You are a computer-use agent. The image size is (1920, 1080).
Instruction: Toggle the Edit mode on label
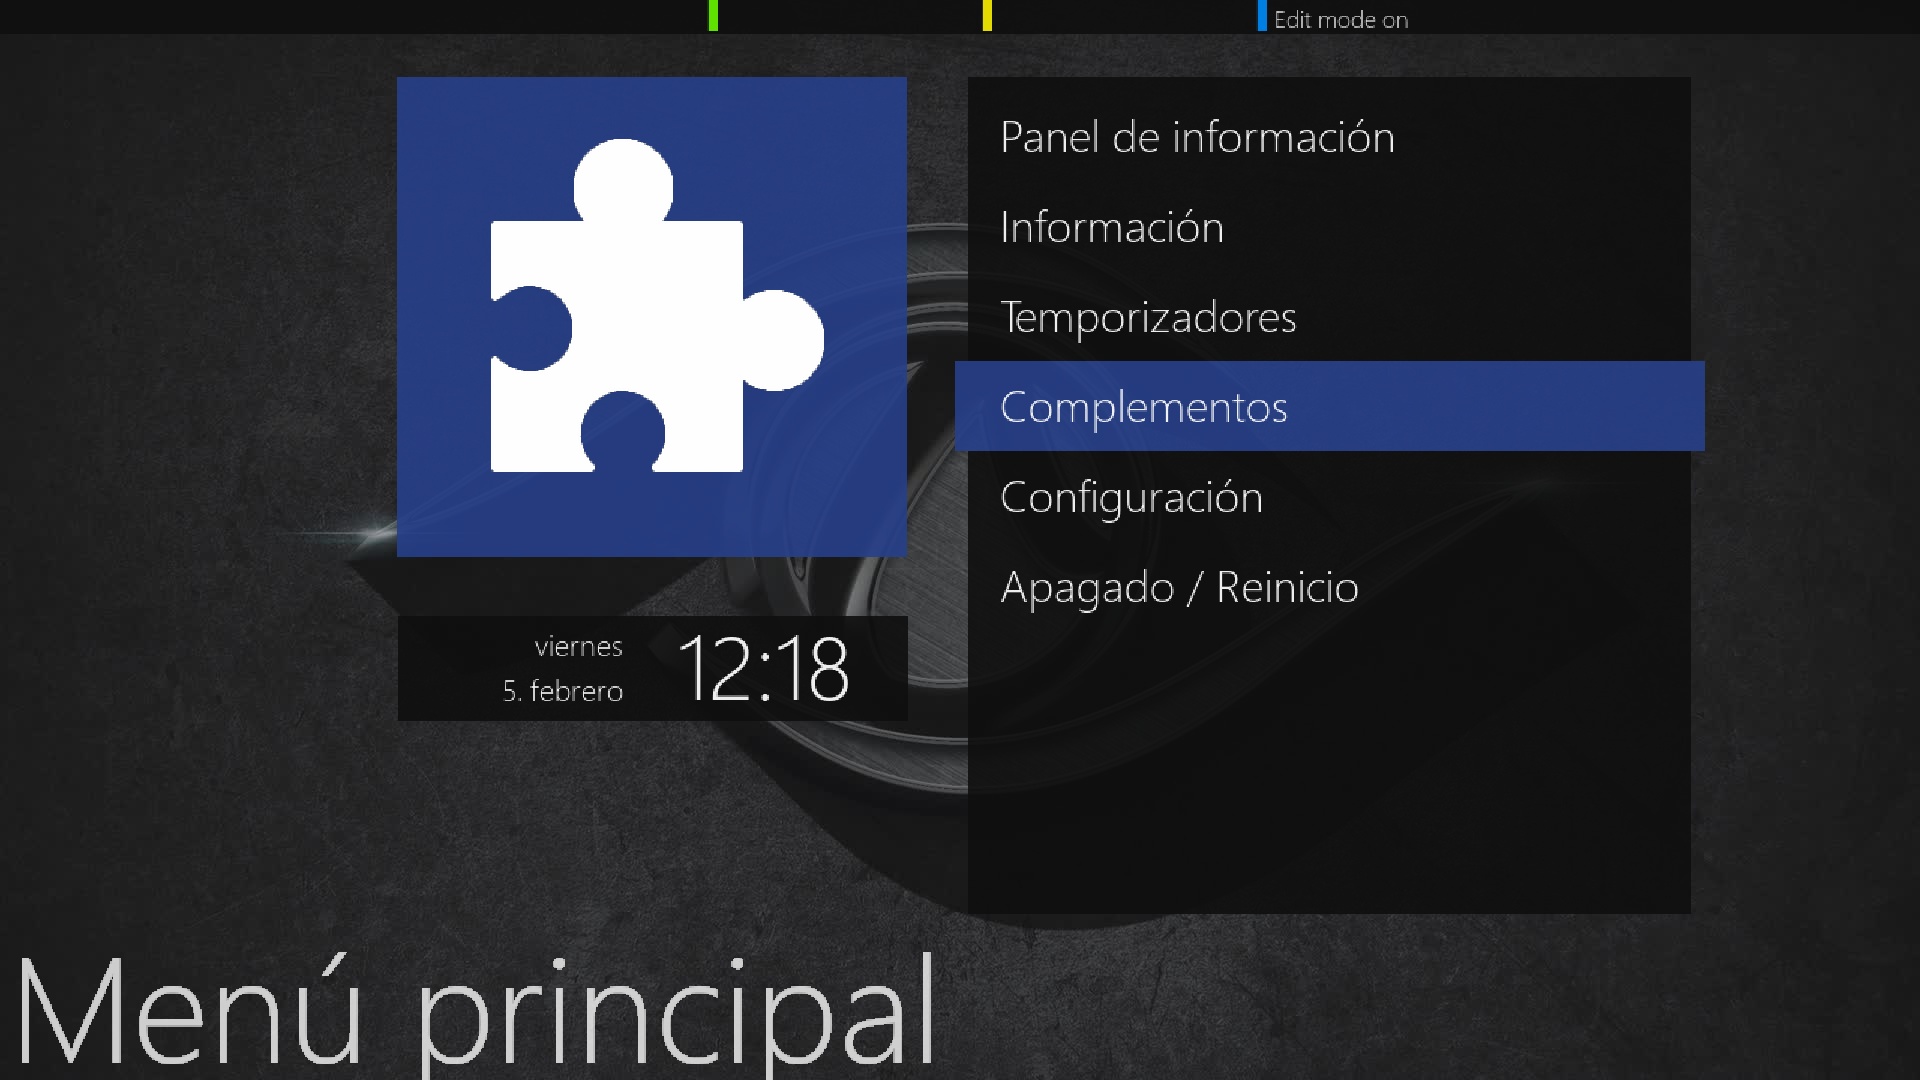click(1341, 20)
